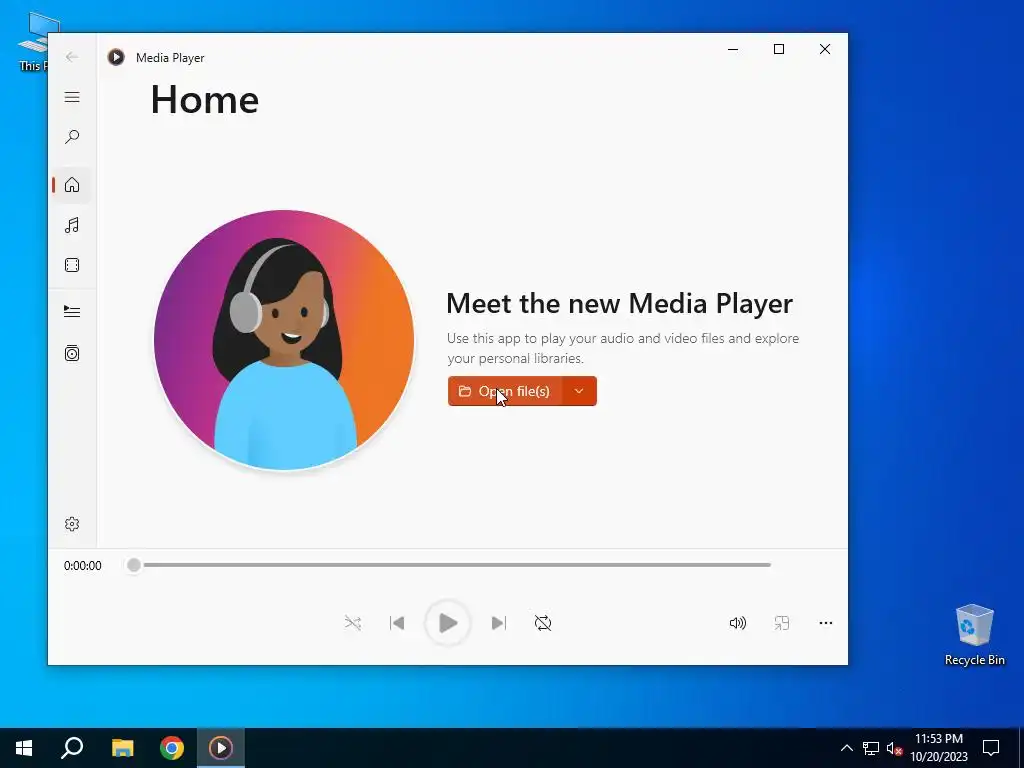The width and height of the screenshot is (1024, 768).
Task: Select This PC desktop icon
Action: (x=32, y=41)
